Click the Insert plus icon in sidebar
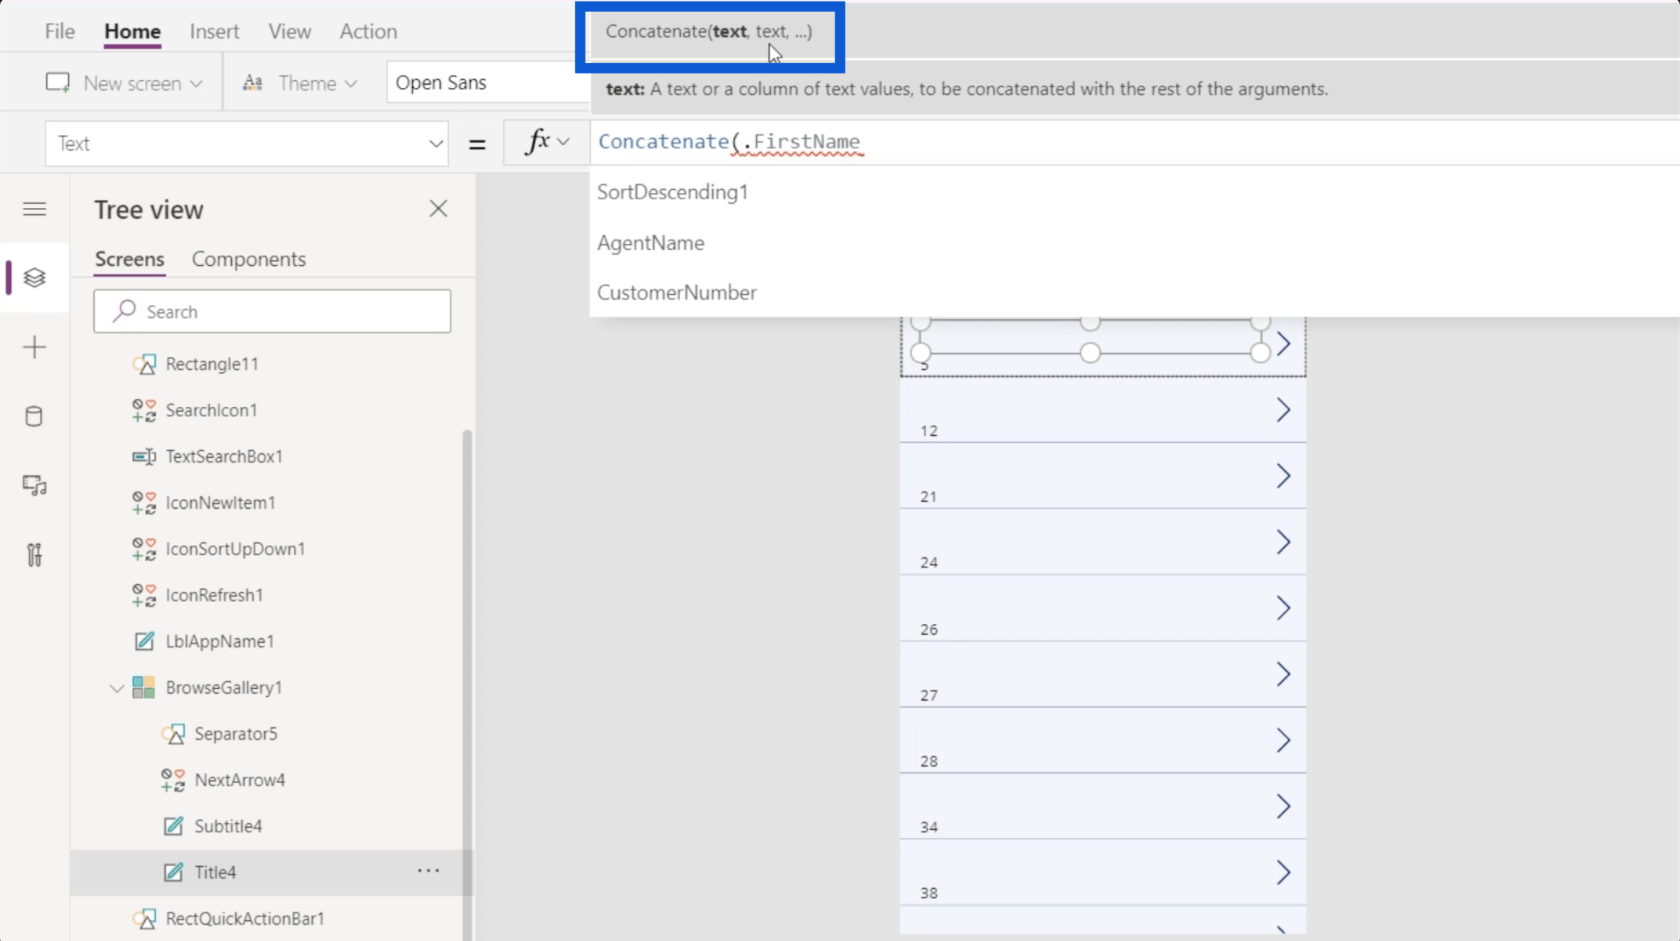 (x=34, y=347)
